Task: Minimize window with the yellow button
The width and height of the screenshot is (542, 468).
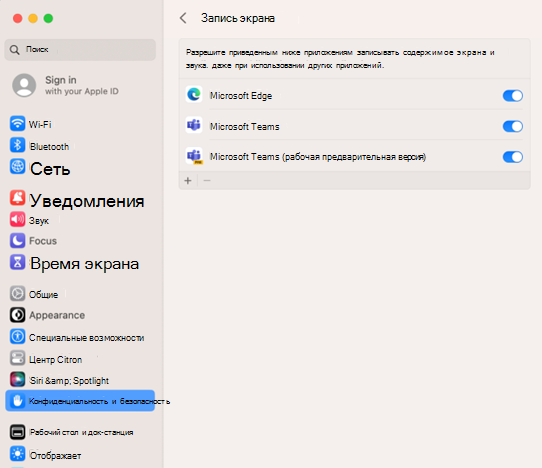Action: point(33,18)
